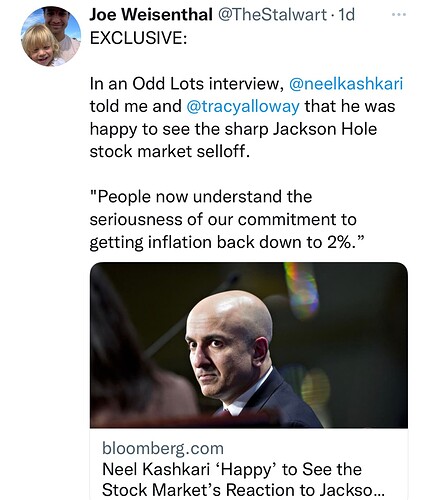
Task: Click 'seriousness of our commitment to' line
Action: click(223, 219)
